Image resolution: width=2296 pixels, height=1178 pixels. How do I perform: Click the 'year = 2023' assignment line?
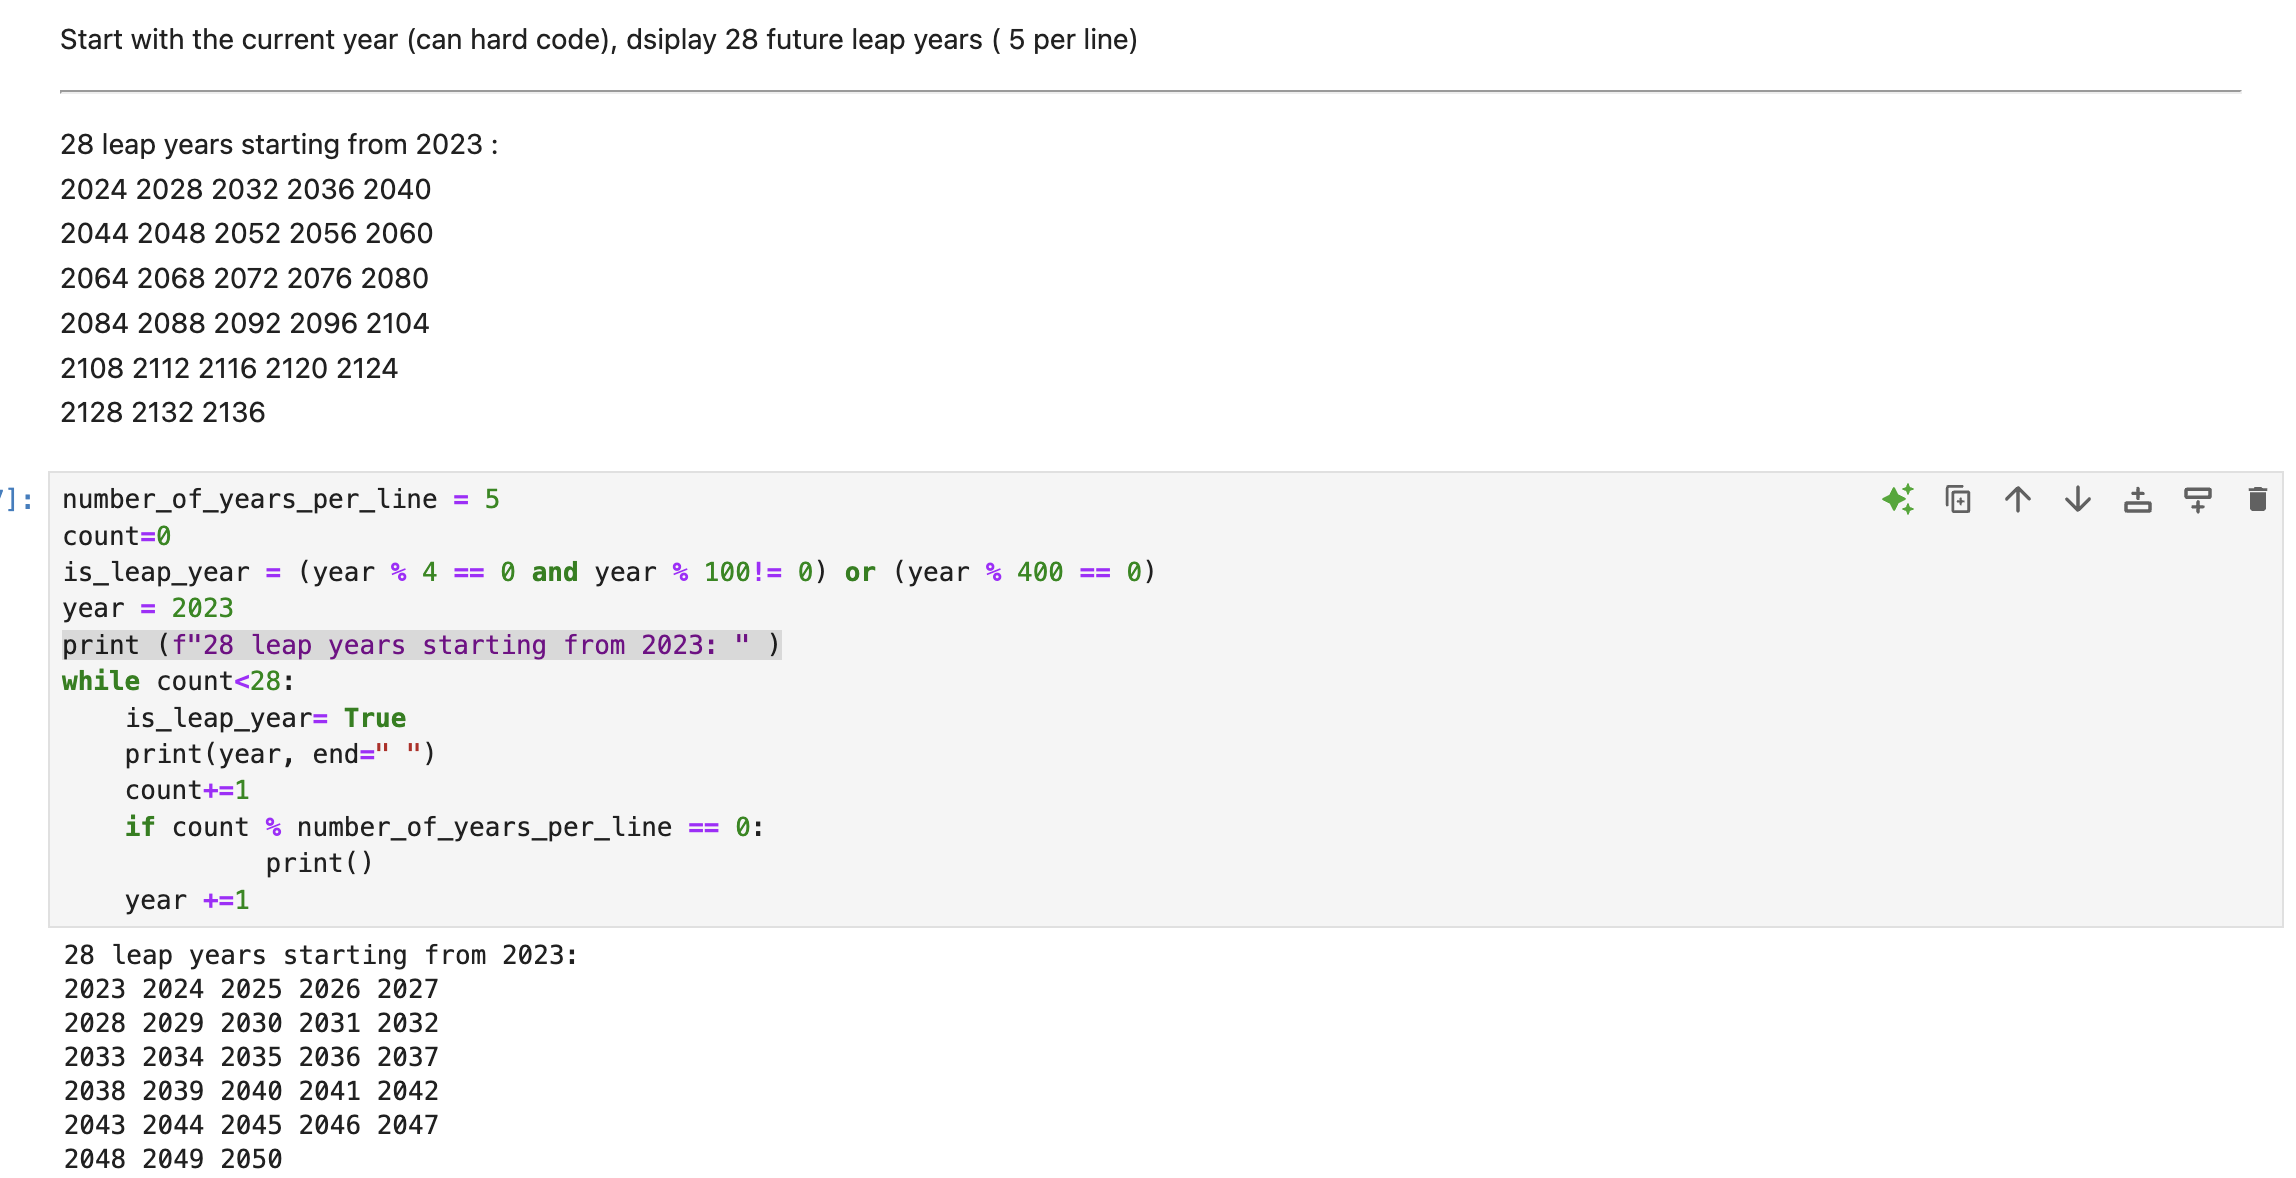pyautogui.click(x=146, y=608)
